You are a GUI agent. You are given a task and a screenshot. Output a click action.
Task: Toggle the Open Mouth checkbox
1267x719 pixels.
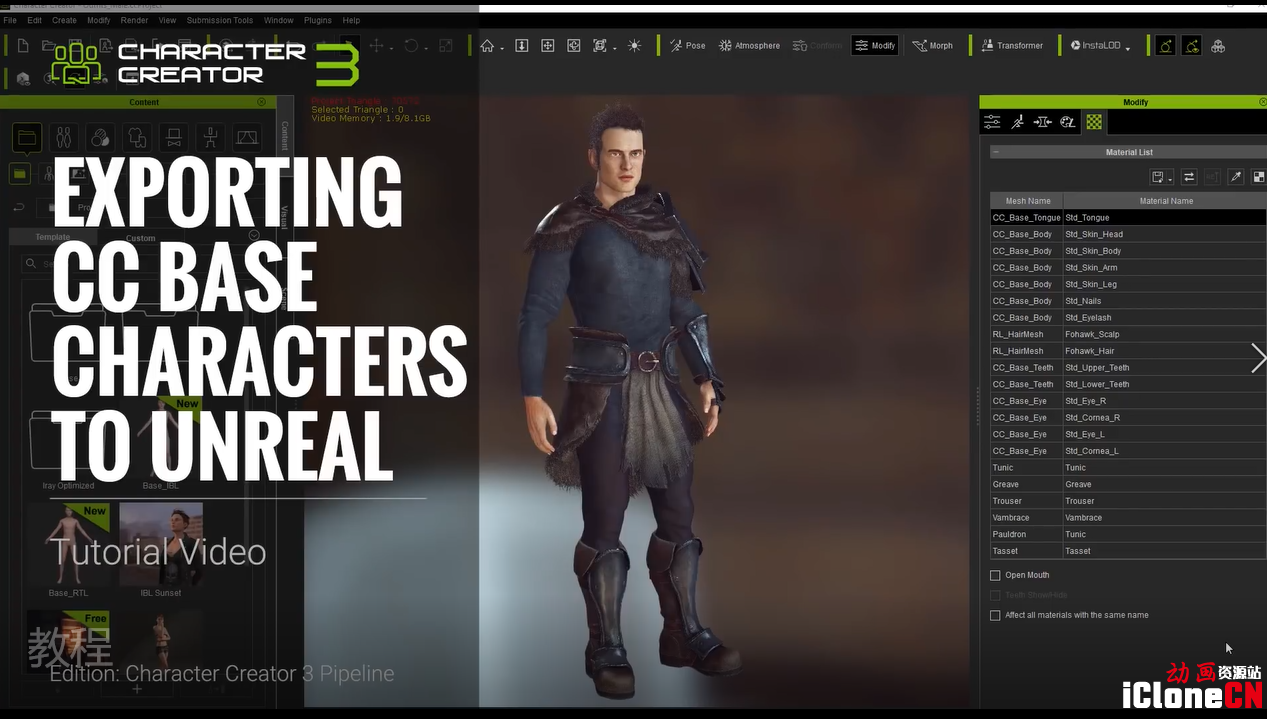point(995,575)
